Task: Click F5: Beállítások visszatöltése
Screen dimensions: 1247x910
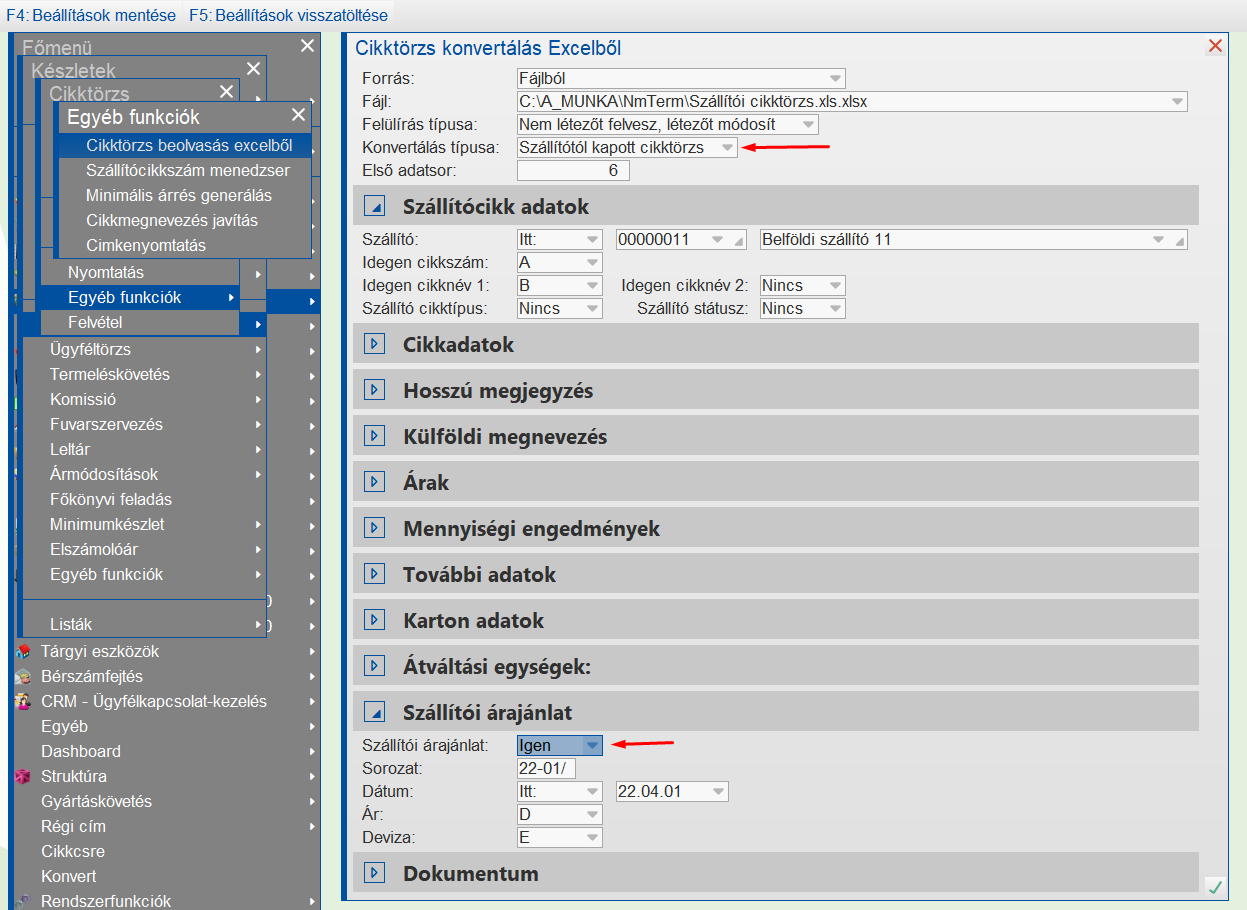Action: click(289, 16)
